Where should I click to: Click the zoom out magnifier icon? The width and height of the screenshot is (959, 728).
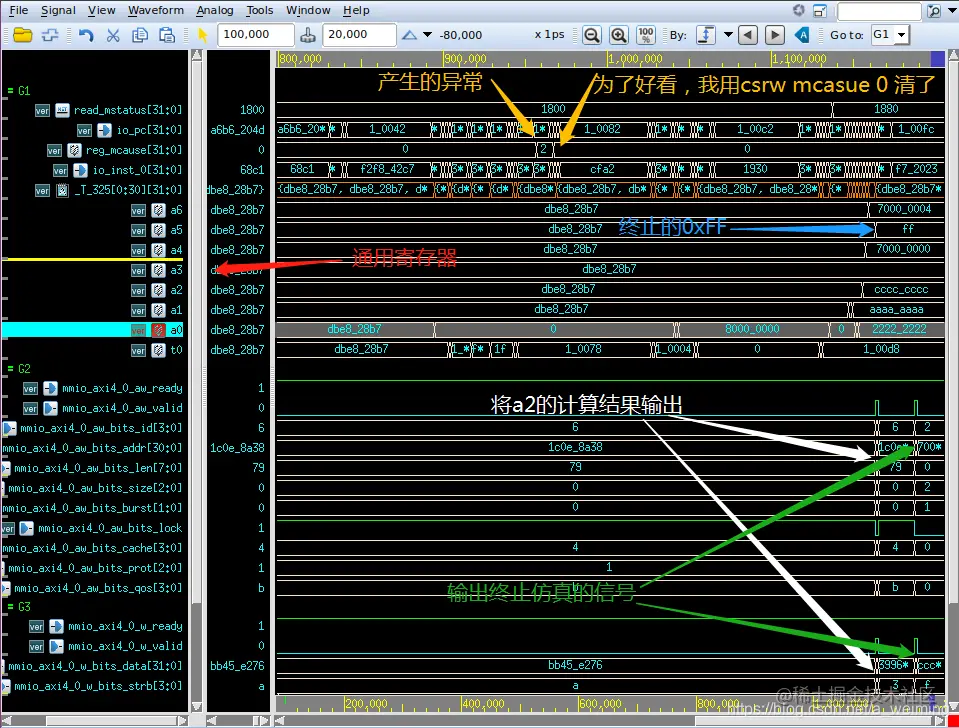tap(591, 35)
